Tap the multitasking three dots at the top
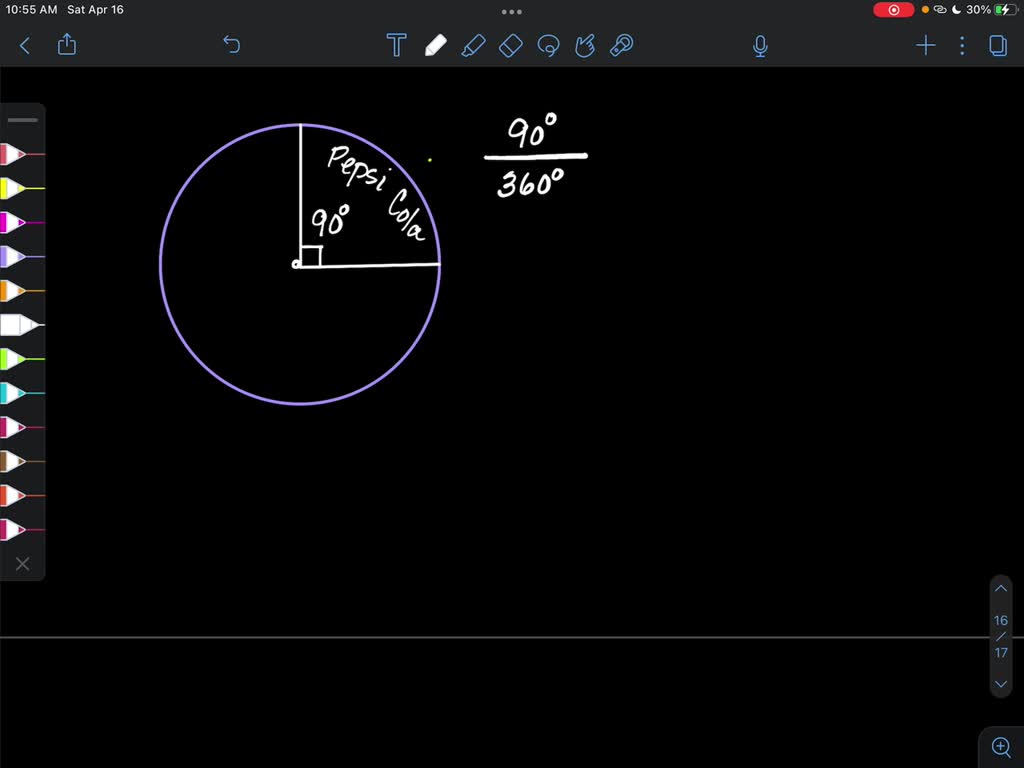1024x768 pixels. pyautogui.click(x=511, y=12)
